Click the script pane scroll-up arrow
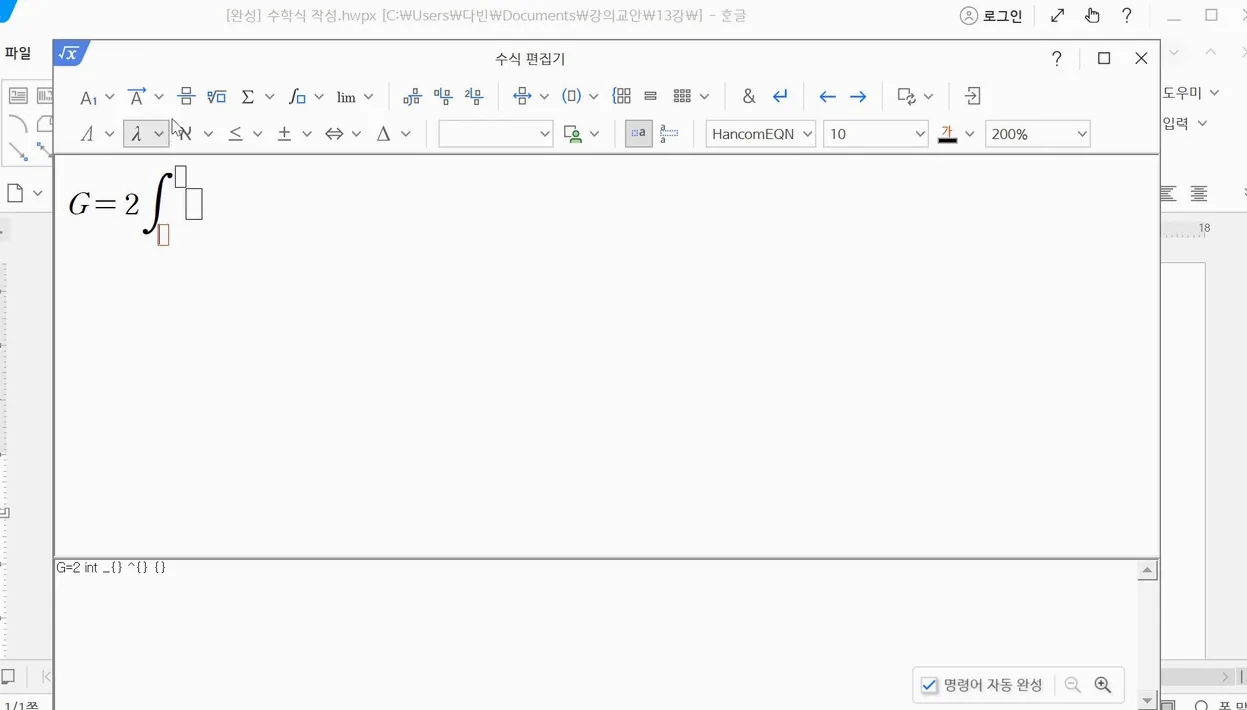This screenshot has height=710, width=1247. (1148, 571)
